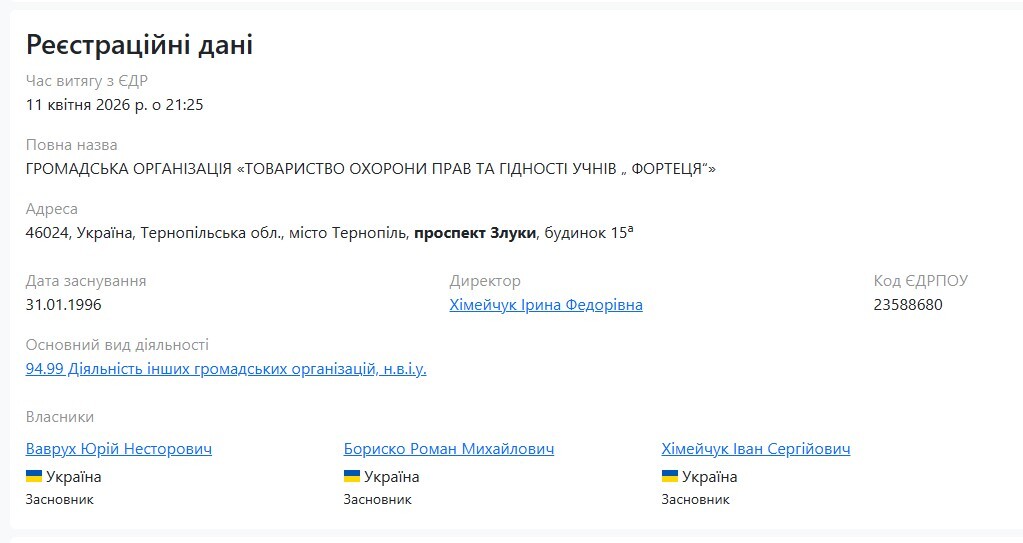Click the full organization name text

(371, 169)
